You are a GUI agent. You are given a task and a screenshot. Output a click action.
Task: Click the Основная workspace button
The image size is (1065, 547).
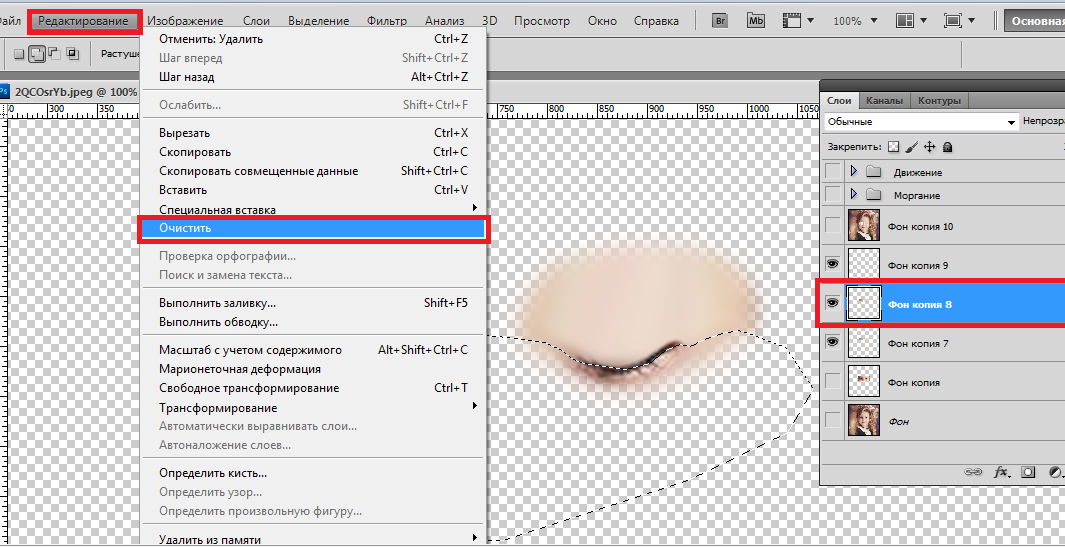click(x=1034, y=20)
